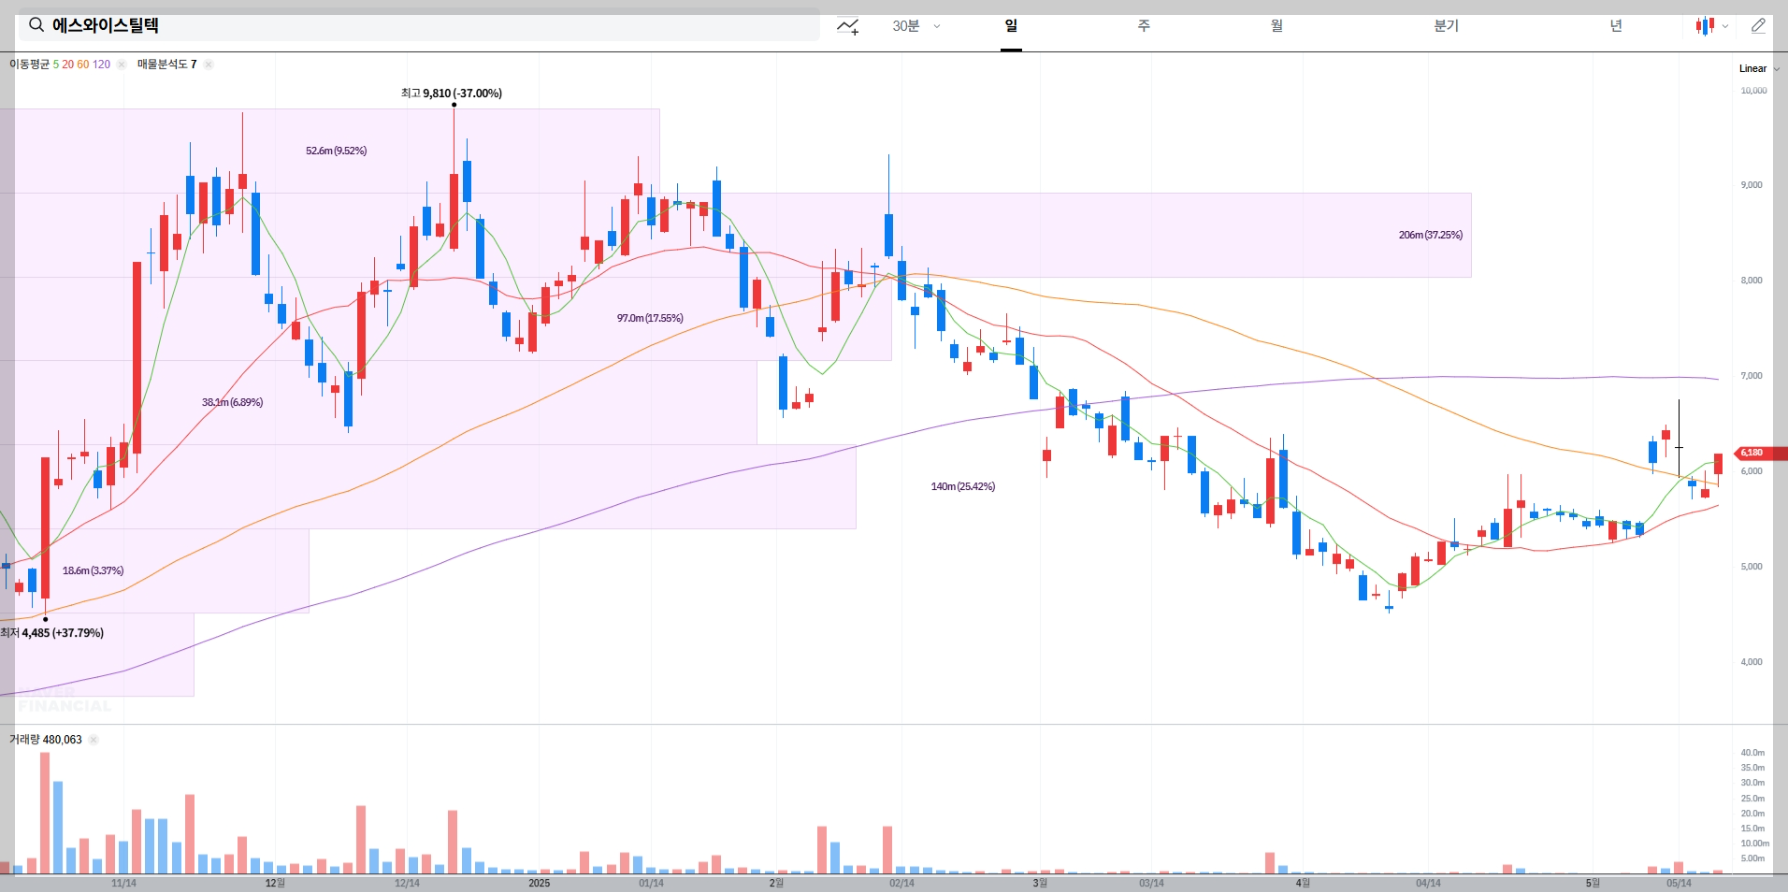The image size is (1788, 892).
Task: Activate the pencil drawing tool
Action: (x=1759, y=26)
